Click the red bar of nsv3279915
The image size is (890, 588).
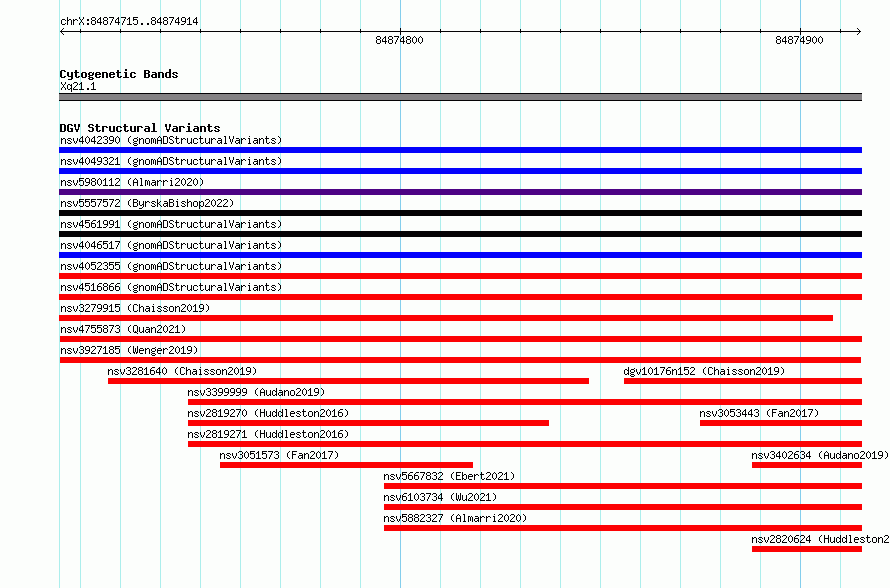pyautogui.click(x=446, y=318)
